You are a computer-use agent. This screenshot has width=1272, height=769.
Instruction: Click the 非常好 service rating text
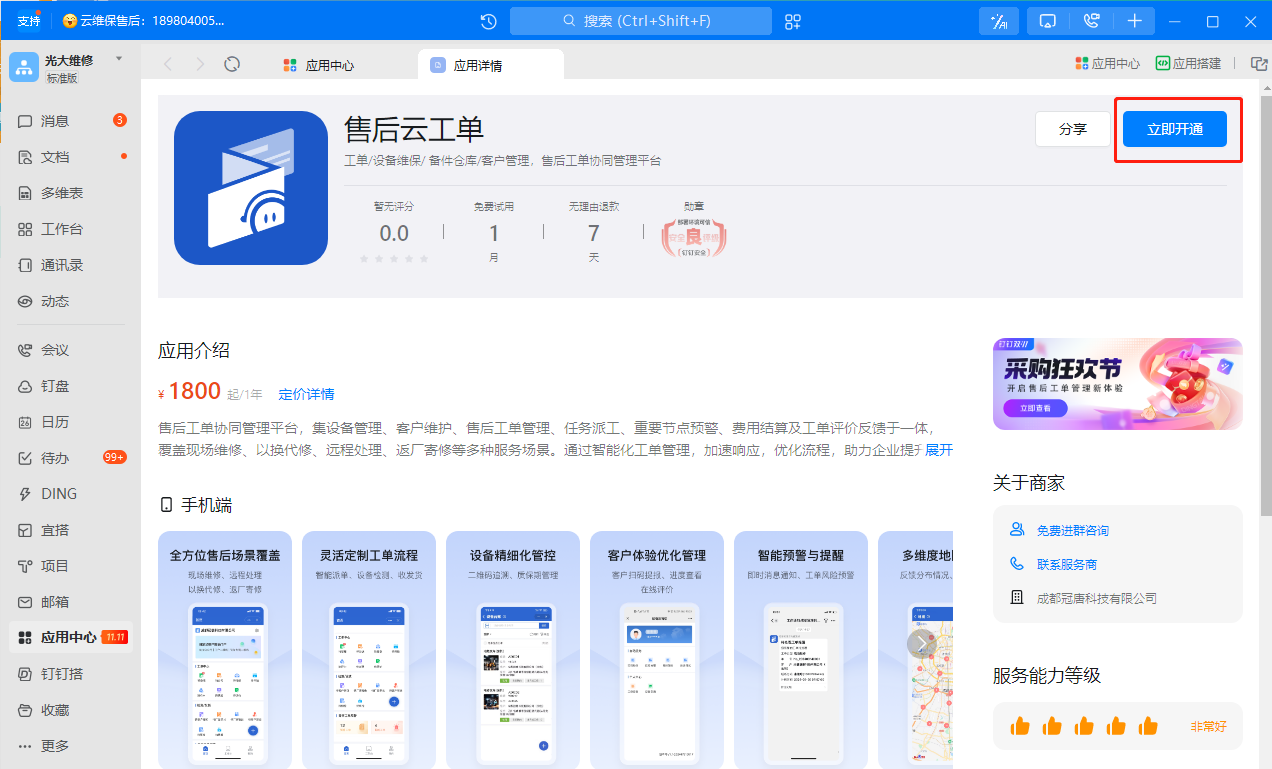coord(1208,727)
